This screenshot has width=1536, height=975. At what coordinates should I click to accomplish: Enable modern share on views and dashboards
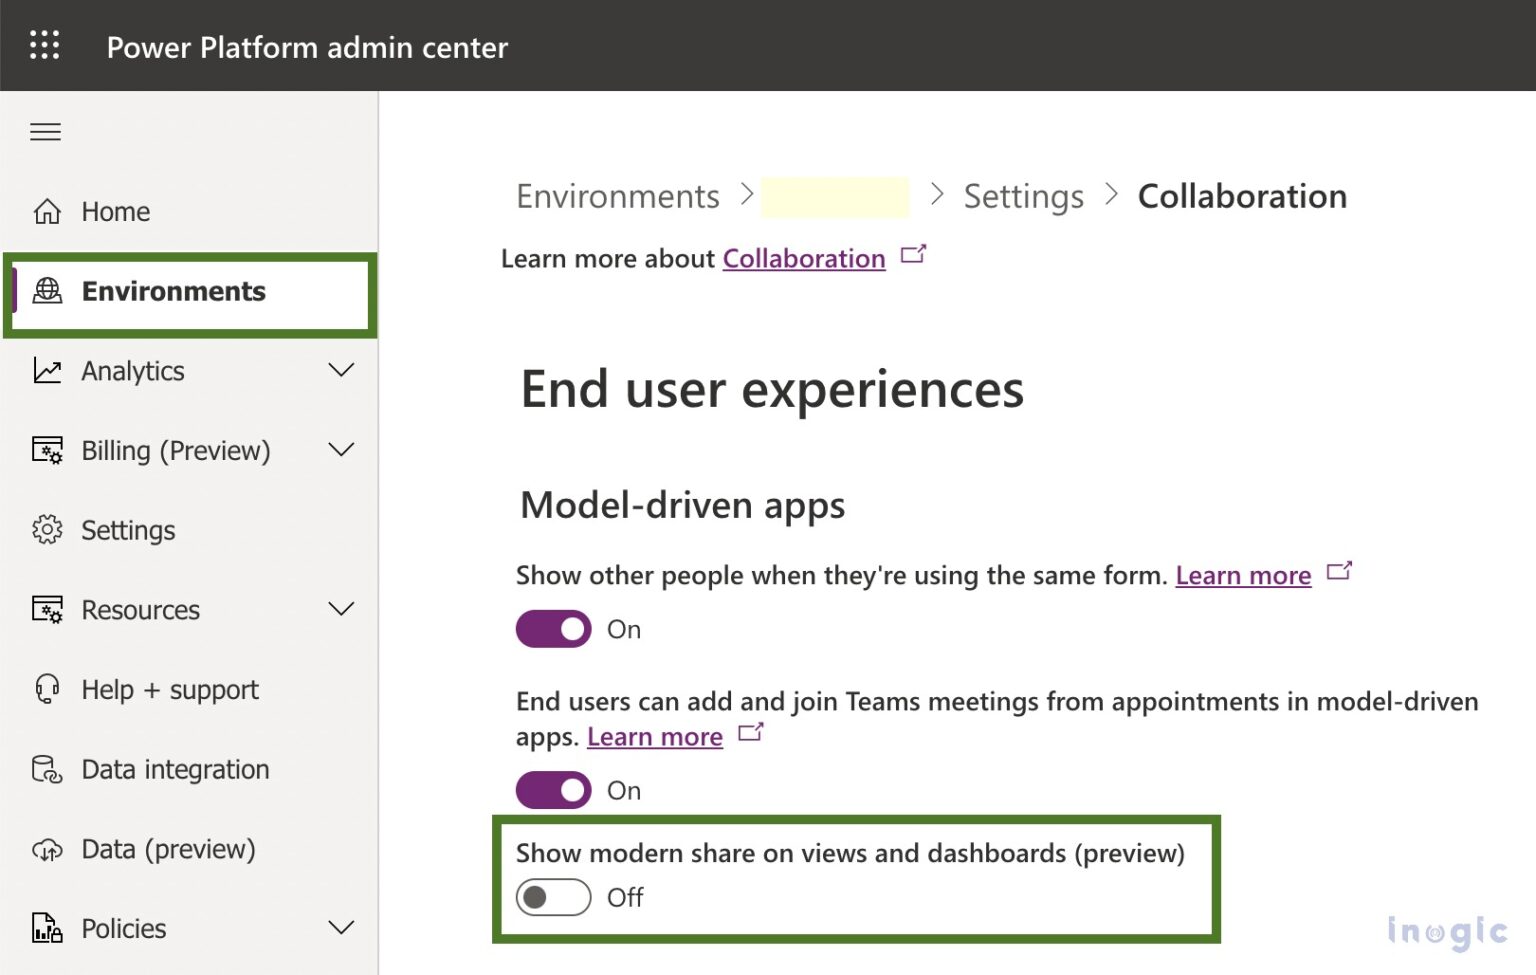click(553, 897)
